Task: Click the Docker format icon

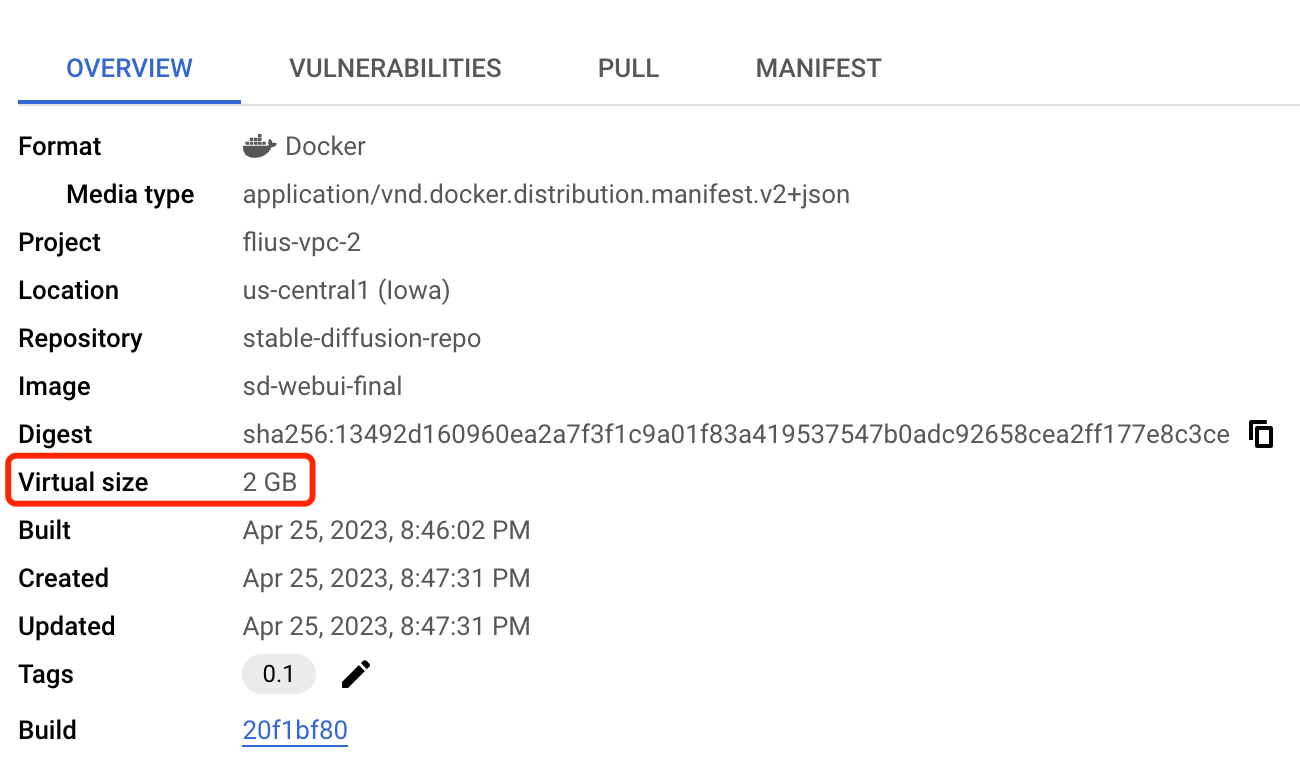Action: point(258,145)
